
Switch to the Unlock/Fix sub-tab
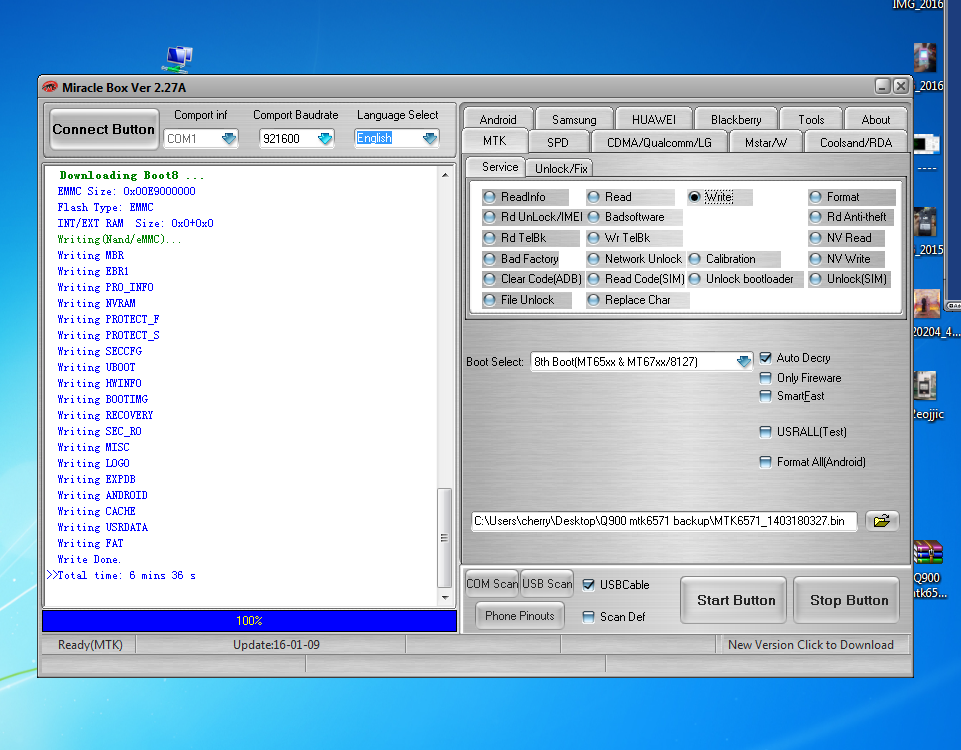pyautogui.click(x=561, y=169)
